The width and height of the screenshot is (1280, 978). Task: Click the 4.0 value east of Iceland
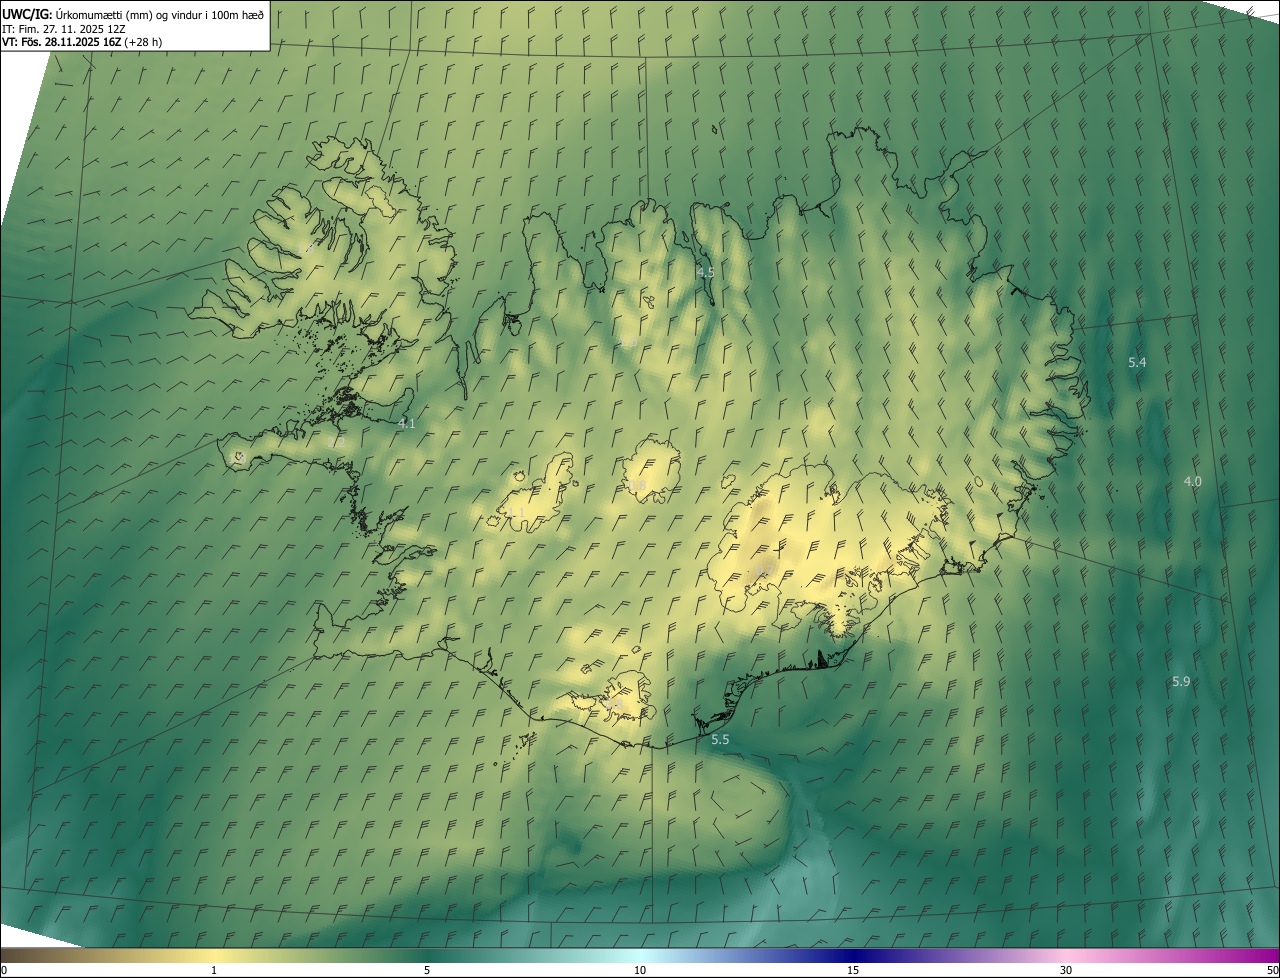(x=1192, y=481)
